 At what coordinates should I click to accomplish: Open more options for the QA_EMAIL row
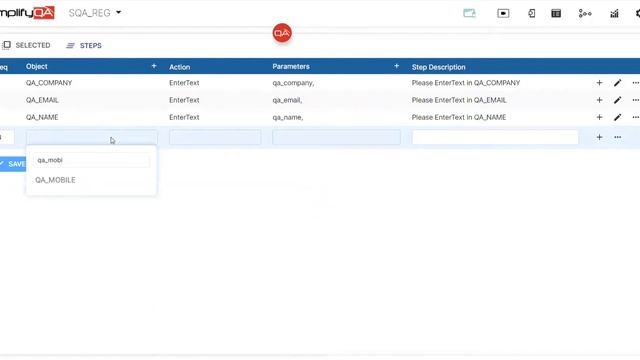tap(636, 100)
